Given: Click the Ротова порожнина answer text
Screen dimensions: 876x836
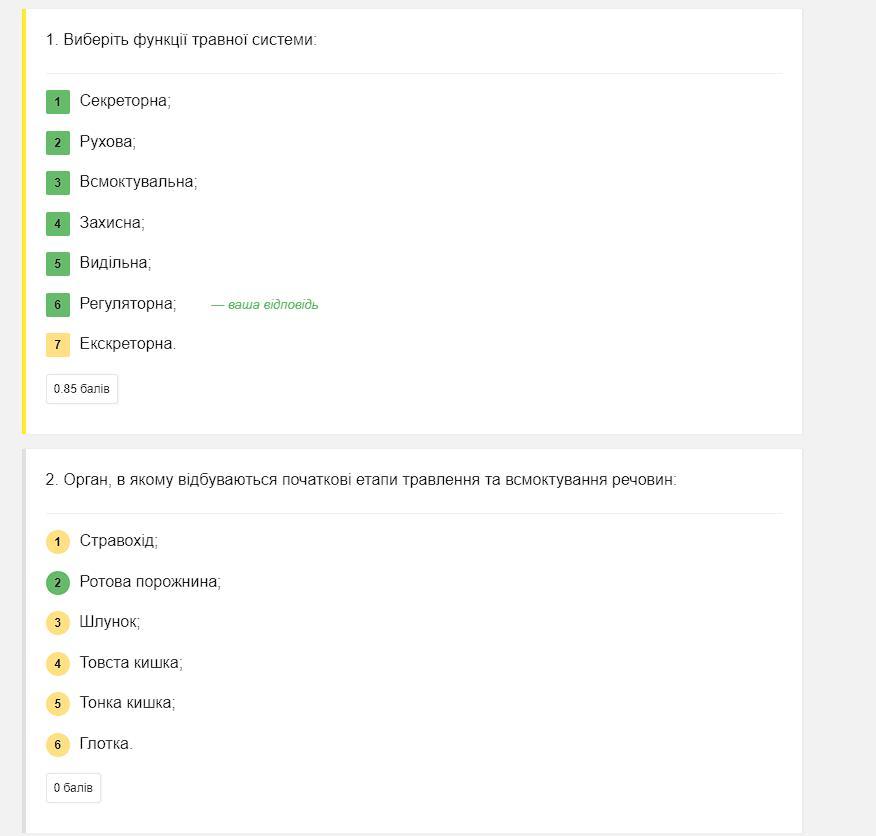Looking at the screenshot, I should point(150,582).
